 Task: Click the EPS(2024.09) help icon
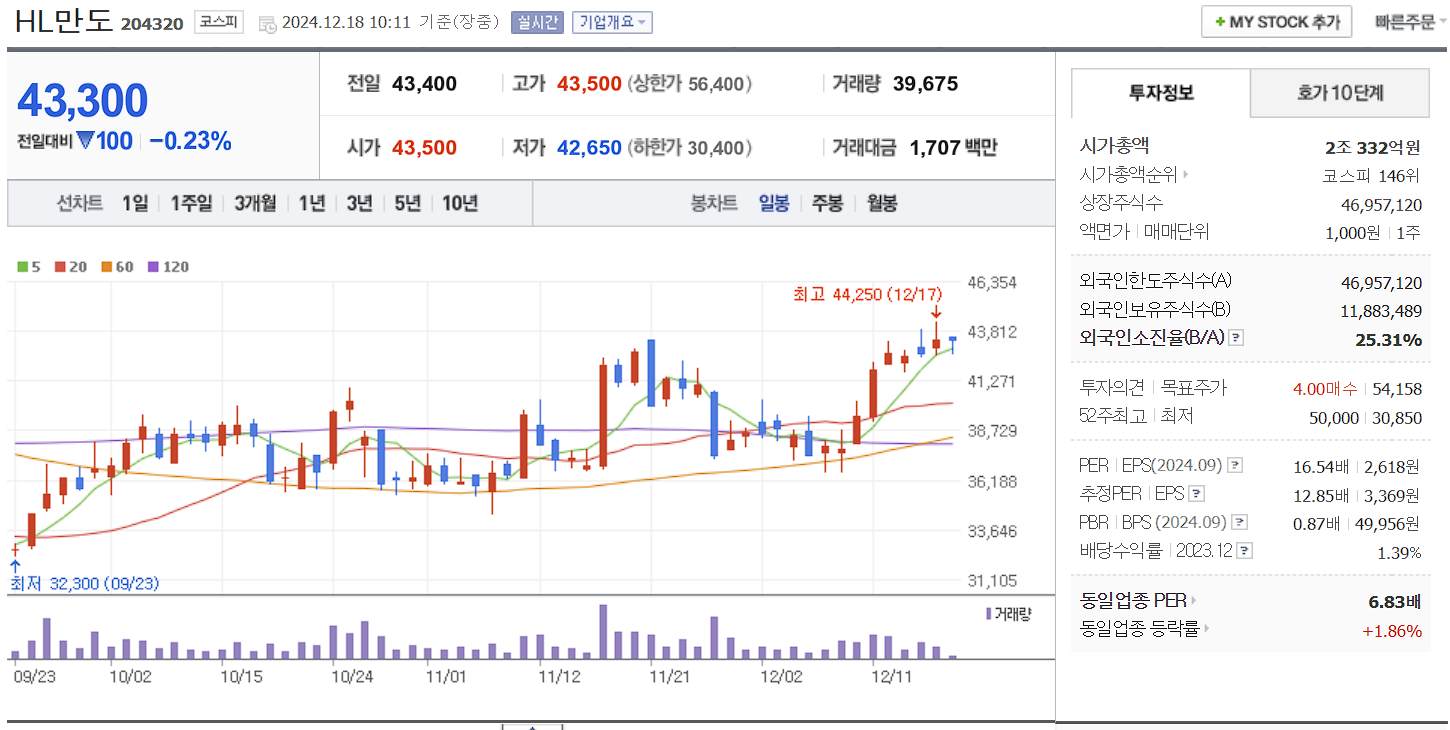coord(1234,467)
